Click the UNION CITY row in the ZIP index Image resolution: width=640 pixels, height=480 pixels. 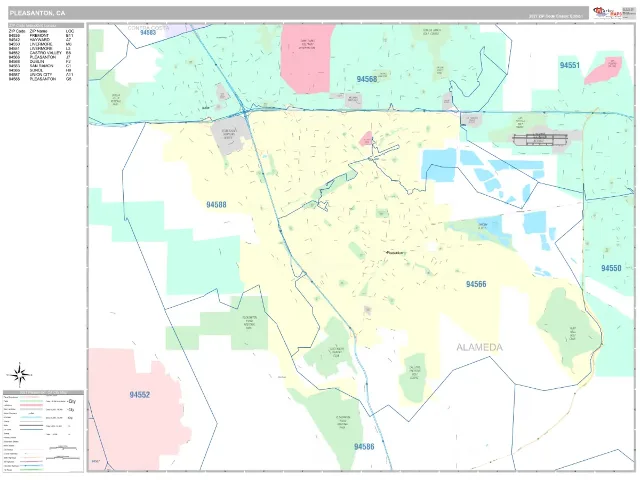pos(41,75)
